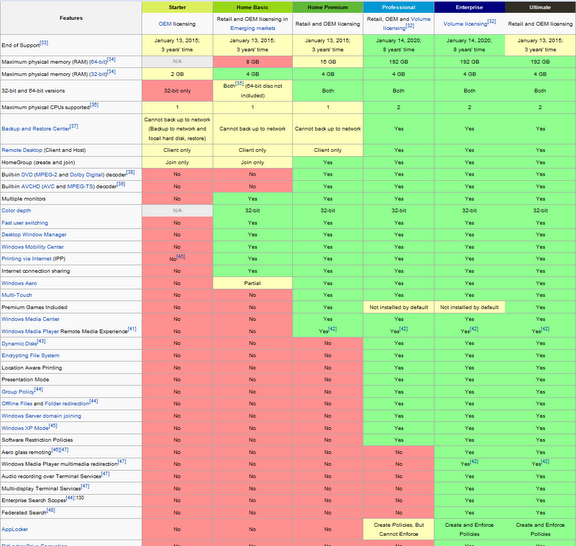
Task: Open Volume licensing link in Professional column
Action: point(407,23)
